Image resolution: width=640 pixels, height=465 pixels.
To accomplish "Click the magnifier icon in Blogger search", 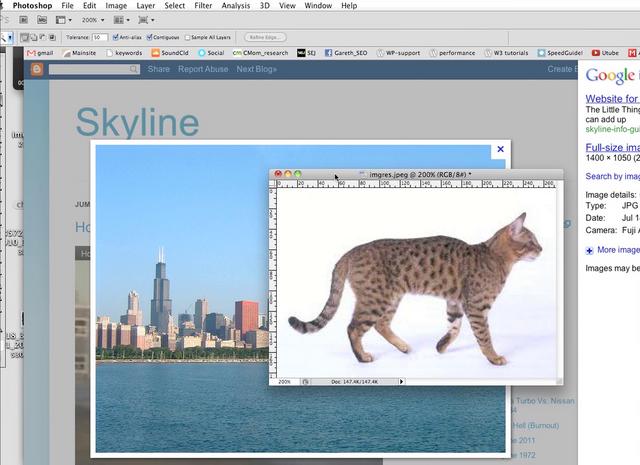I will pyautogui.click(x=134, y=69).
